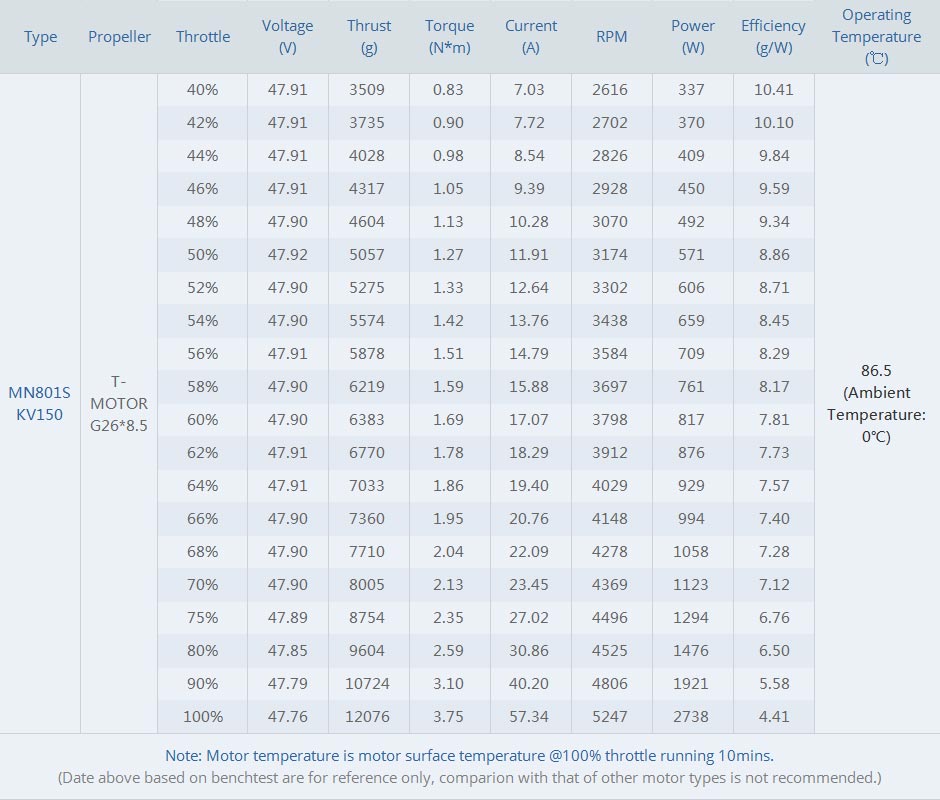This screenshot has height=800, width=940.
Task: Click the Efficiency (g/W) header
Action: [773, 37]
